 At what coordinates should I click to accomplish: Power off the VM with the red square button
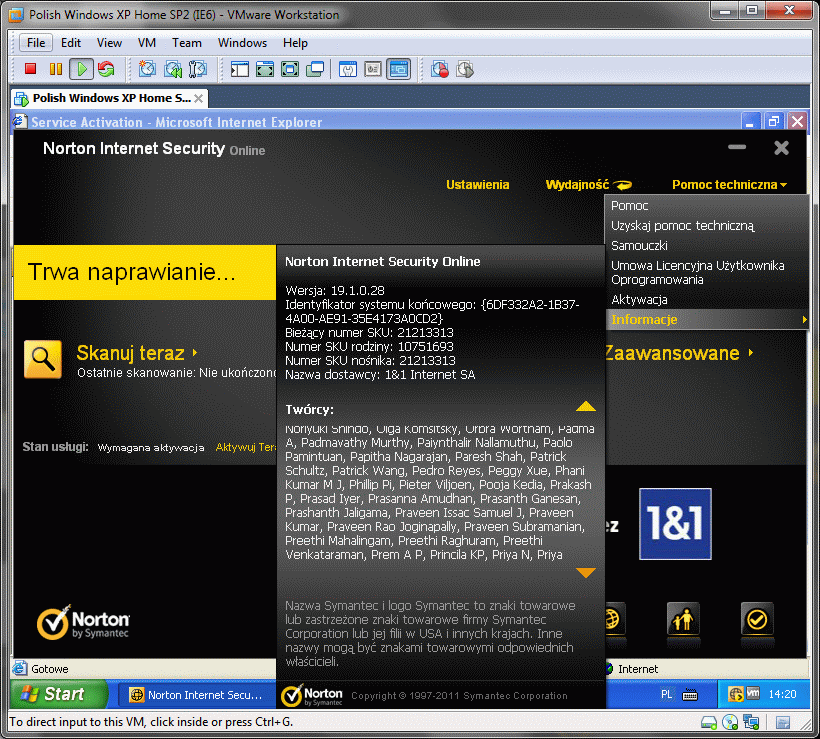30,69
